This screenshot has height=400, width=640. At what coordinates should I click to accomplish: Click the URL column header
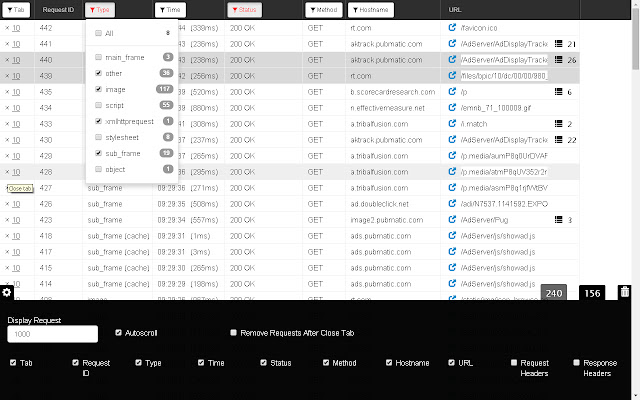tap(455, 10)
